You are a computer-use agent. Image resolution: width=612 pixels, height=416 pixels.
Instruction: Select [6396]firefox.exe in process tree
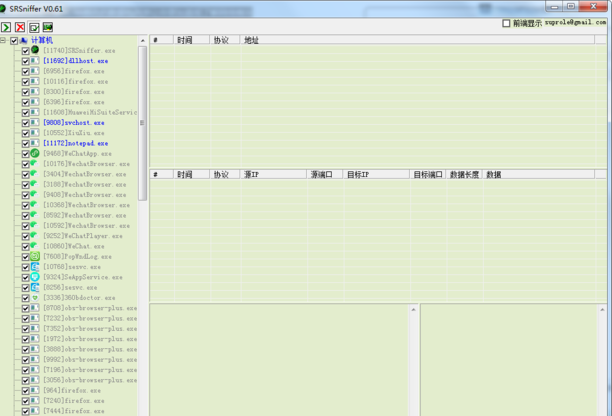74,102
